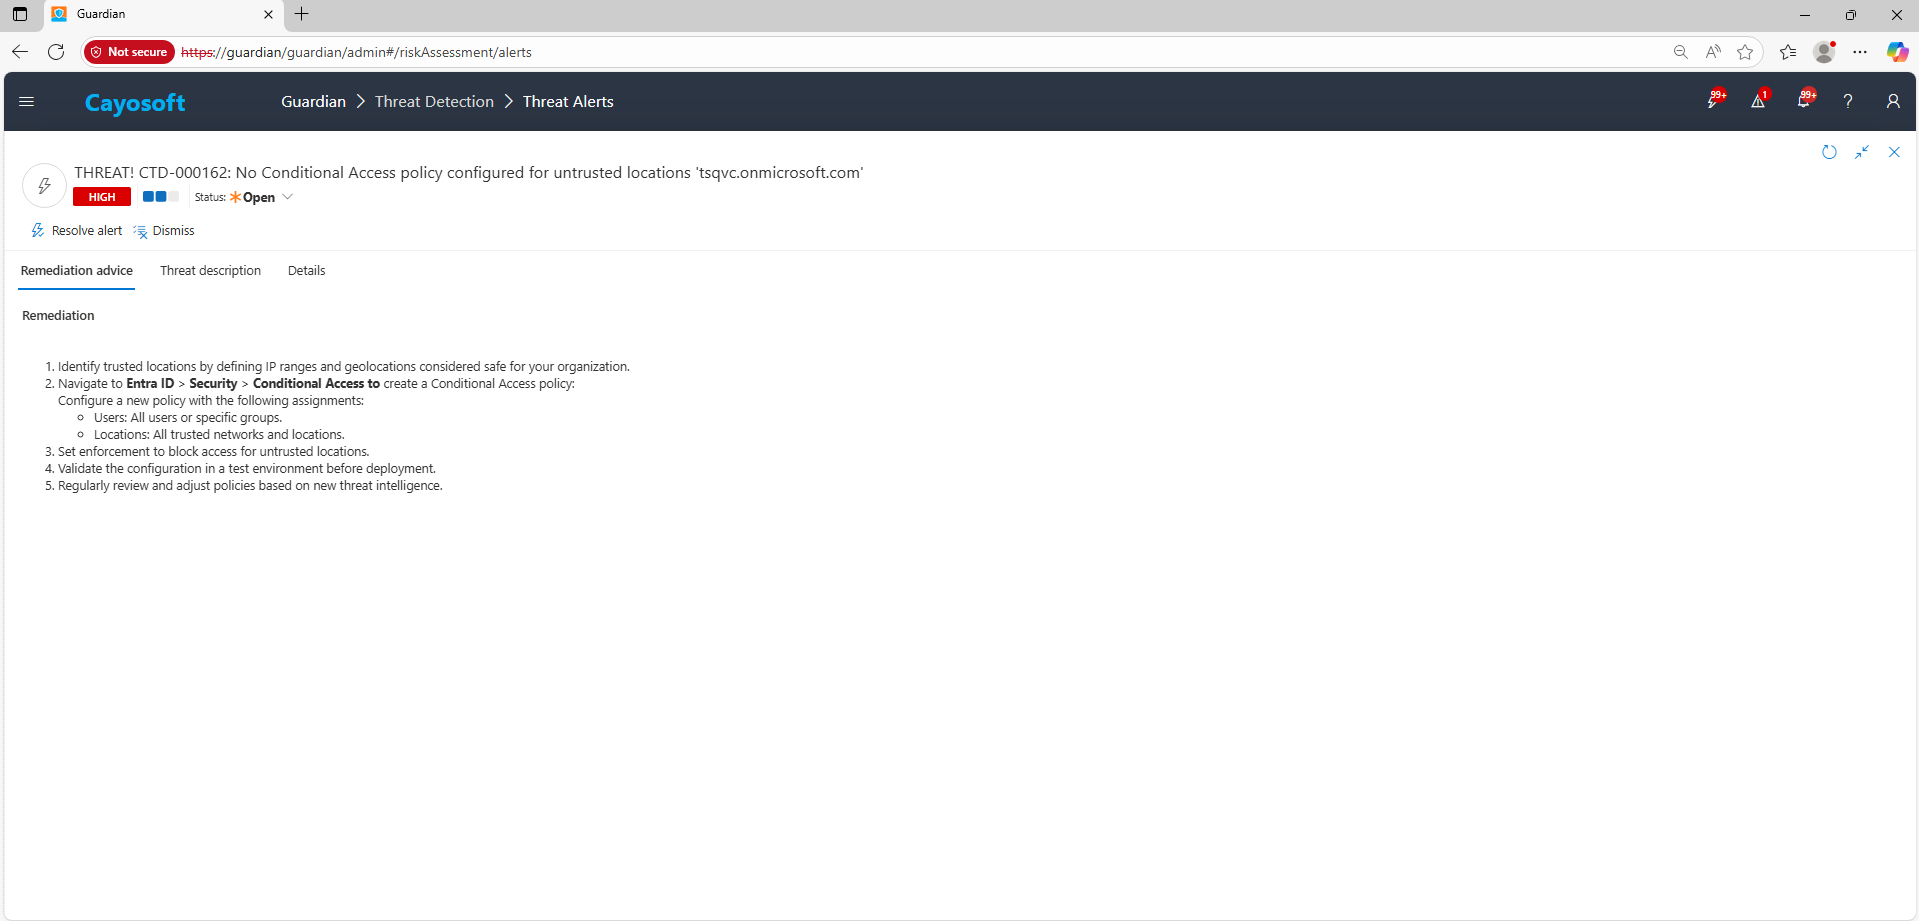Switch to the Threat description tab

[x=210, y=271]
